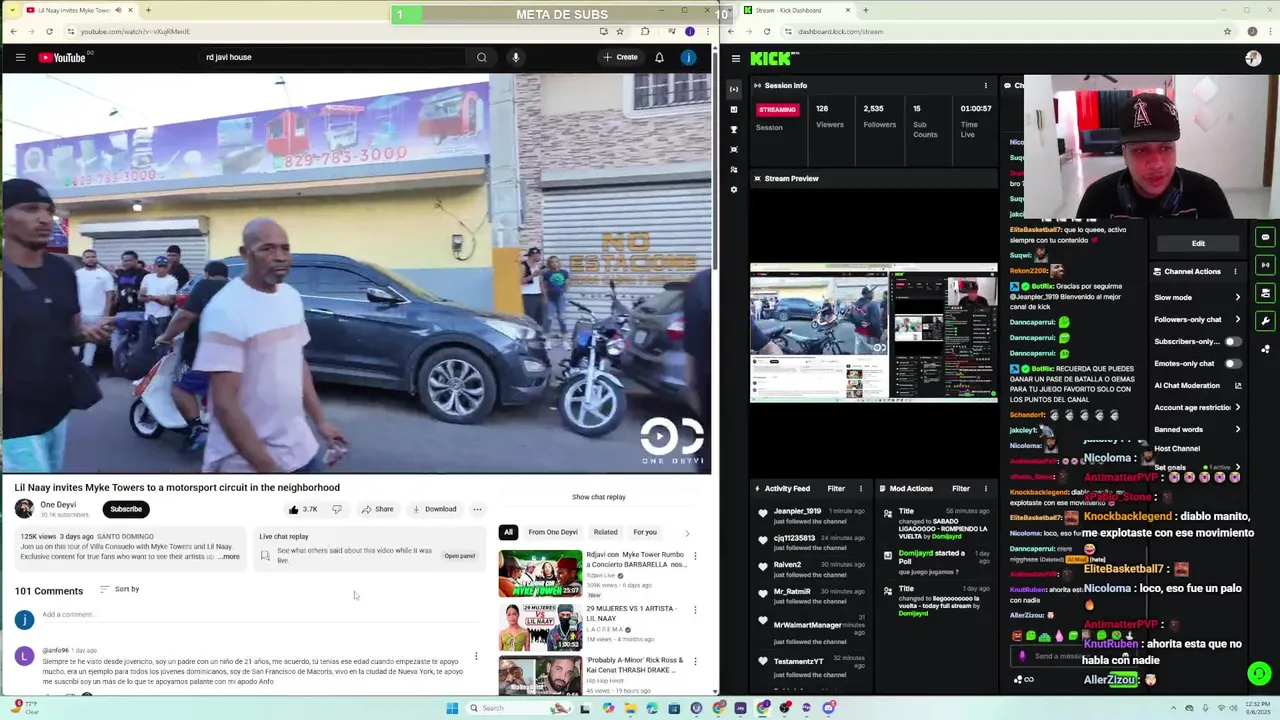The height and width of the screenshot is (720, 1280).
Task: Reload the YouTube browser tab
Action: coord(49,31)
